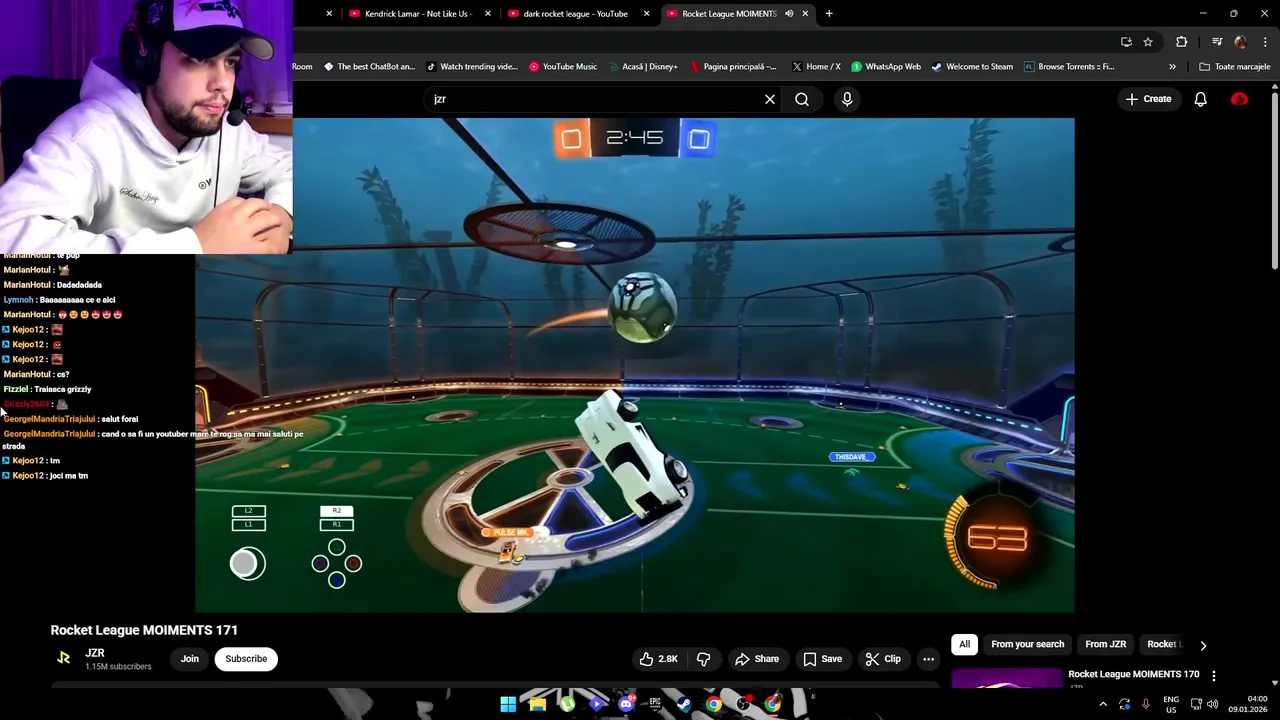The width and height of the screenshot is (1280, 720).
Task: Like the video with 2.8K likes
Action: click(659, 659)
